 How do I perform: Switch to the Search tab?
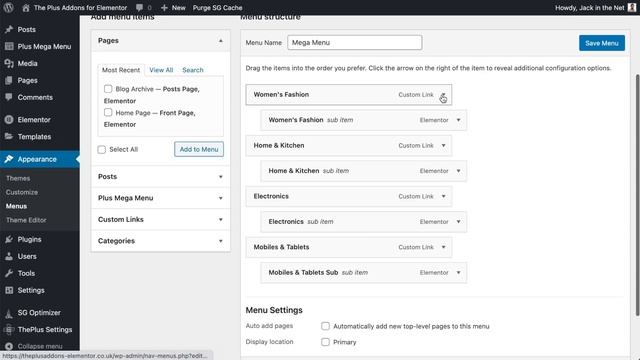(x=193, y=70)
